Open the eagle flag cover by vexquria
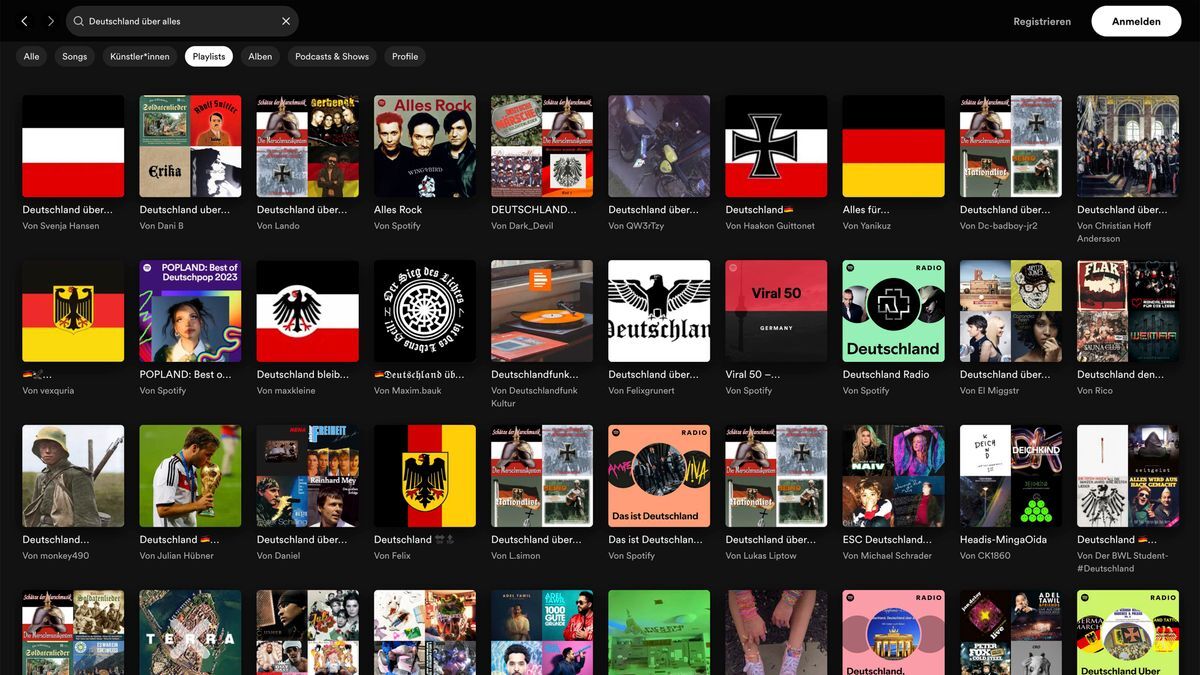The width and height of the screenshot is (1200, 675). click(73, 311)
